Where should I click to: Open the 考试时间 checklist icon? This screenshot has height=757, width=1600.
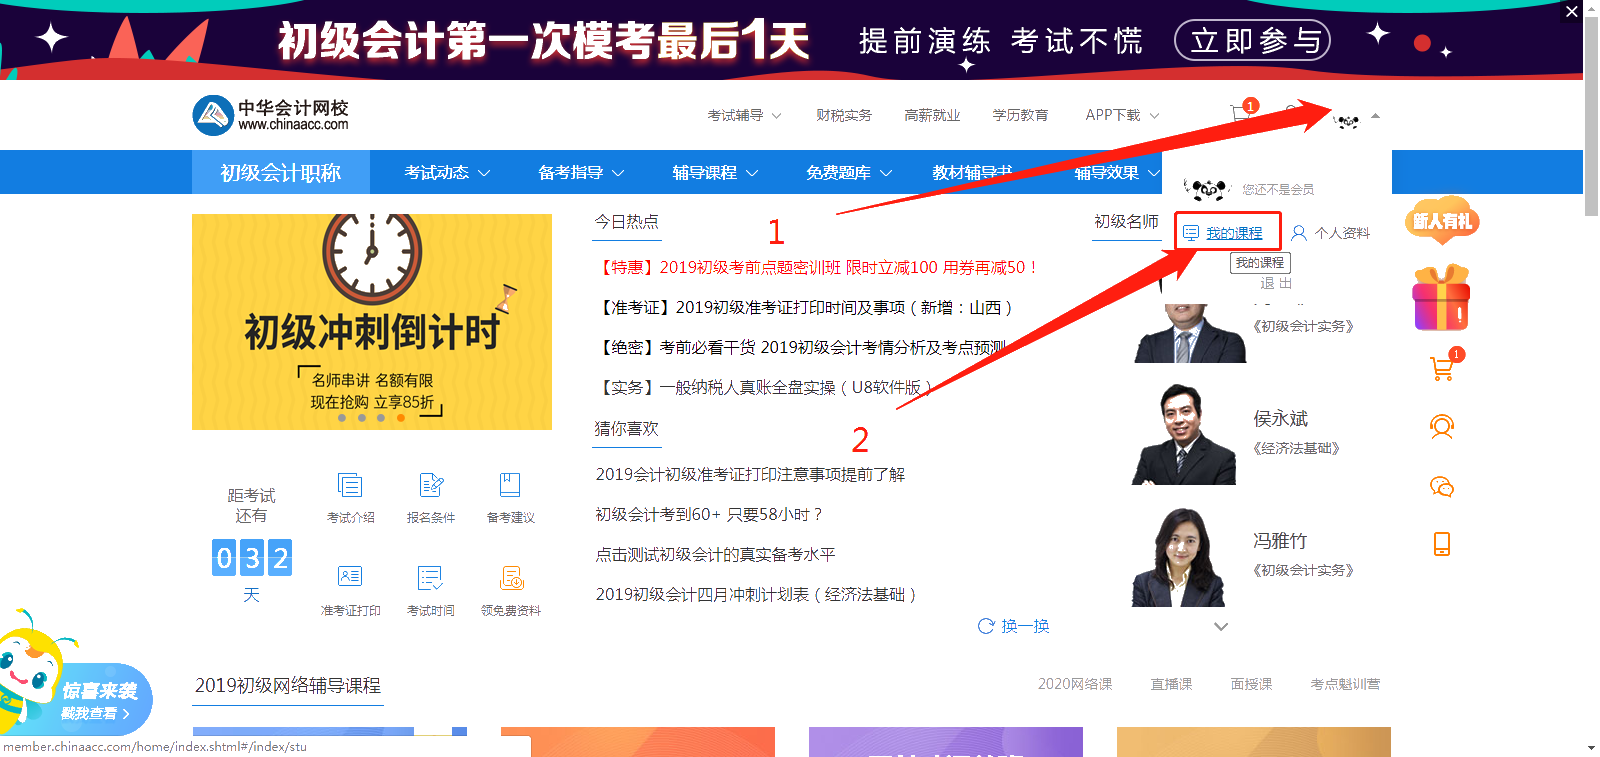(x=430, y=578)
